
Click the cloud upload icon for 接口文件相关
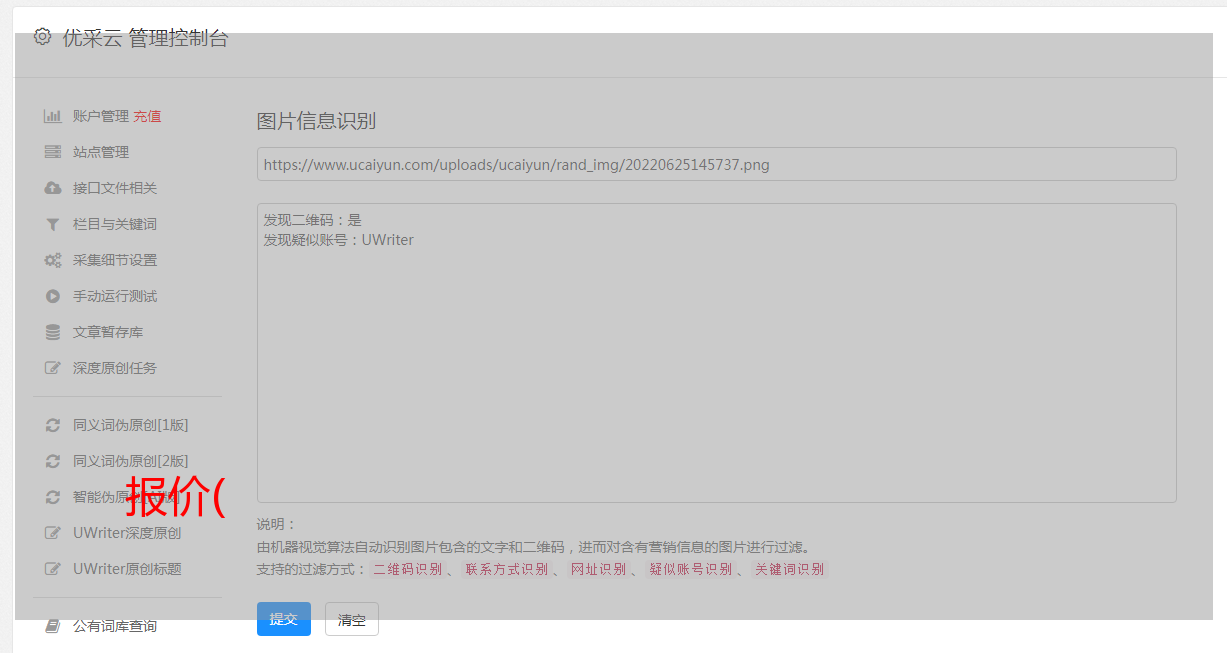(x=53, y=188)
